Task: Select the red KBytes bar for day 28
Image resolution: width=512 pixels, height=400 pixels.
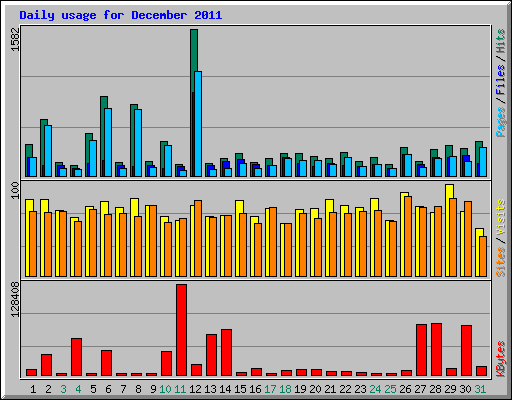Action: (436, 350)
